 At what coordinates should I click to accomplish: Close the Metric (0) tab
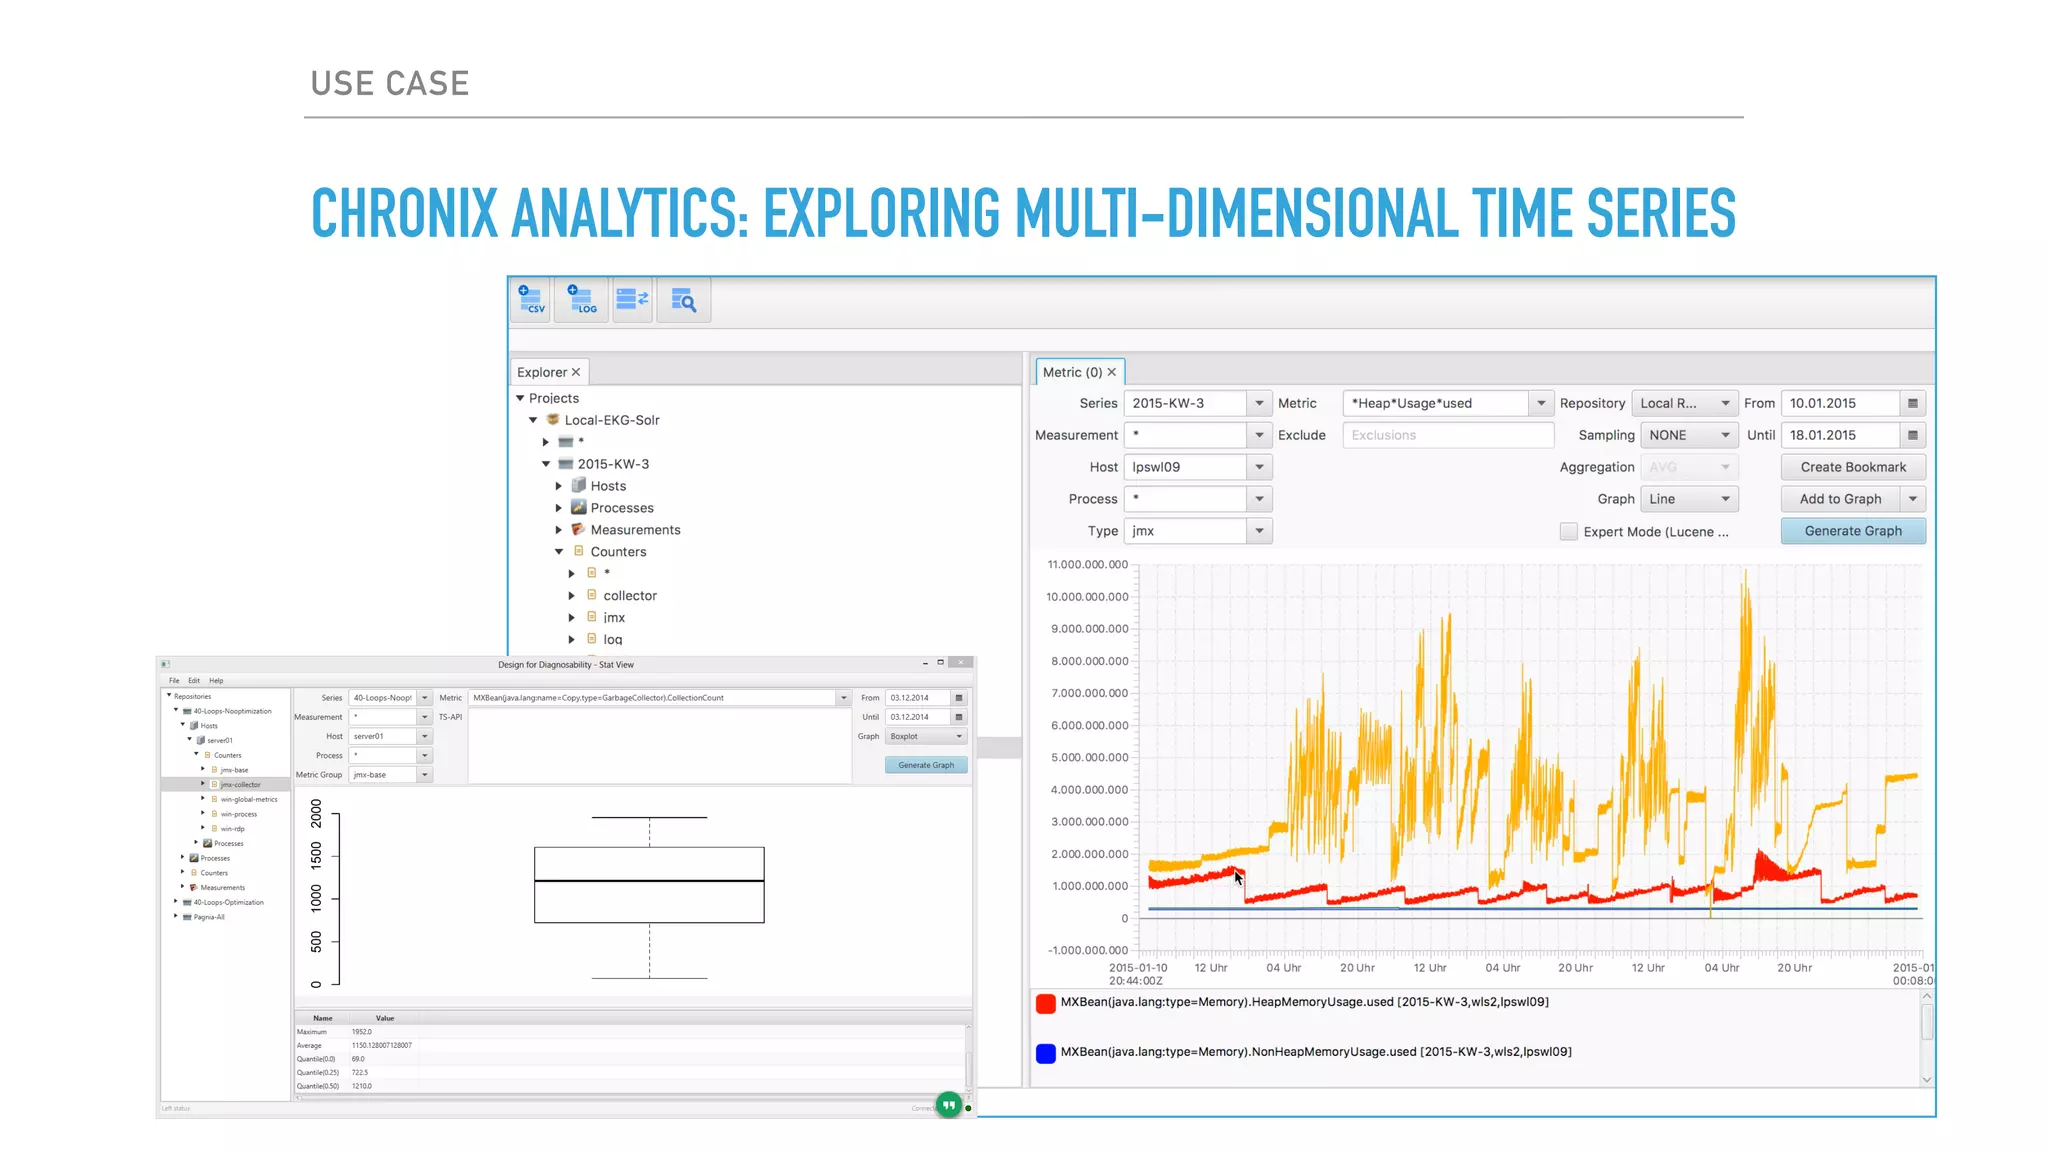pos(1111,372)
